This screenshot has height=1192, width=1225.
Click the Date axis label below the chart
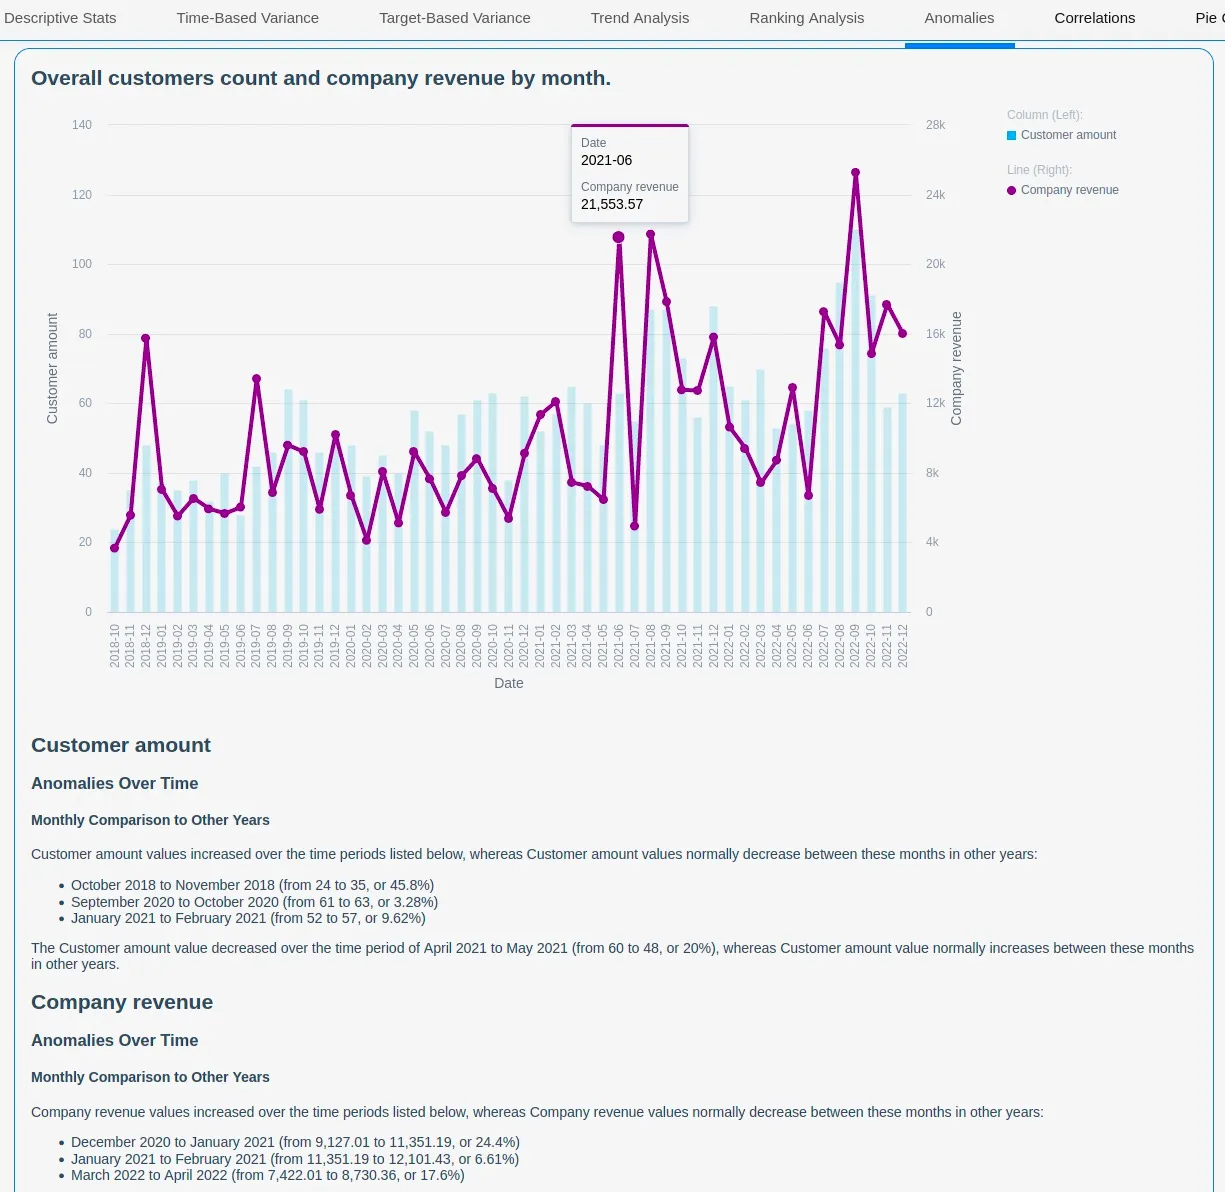508,683
